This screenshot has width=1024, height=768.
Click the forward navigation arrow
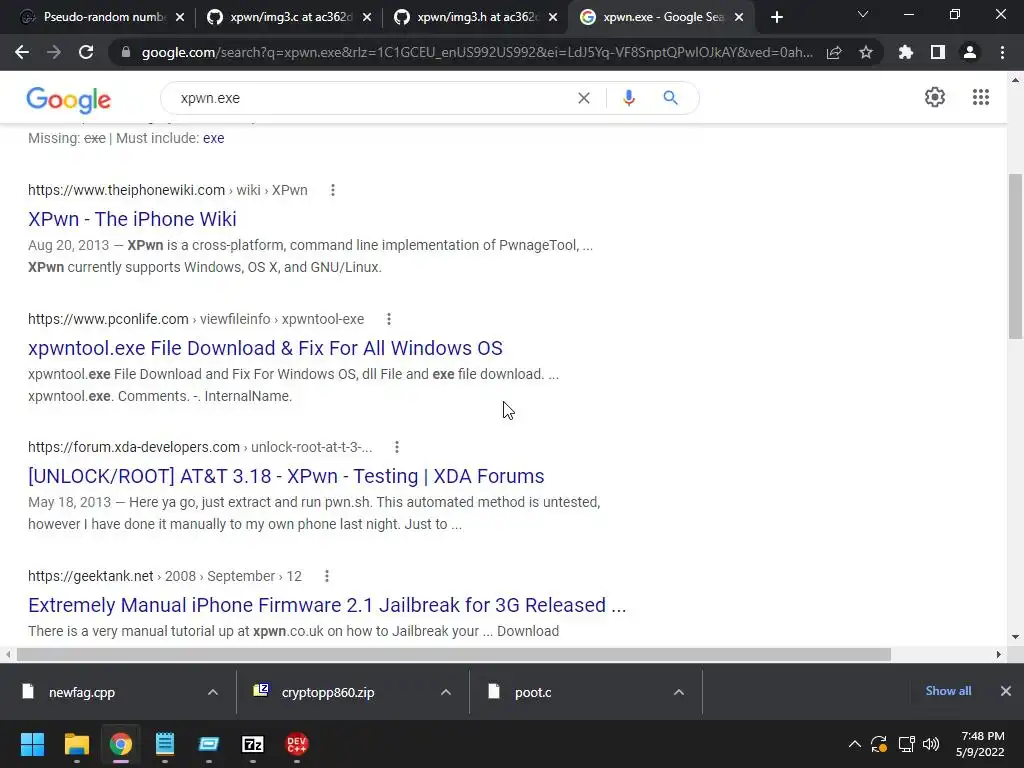[x=54, y=52]
